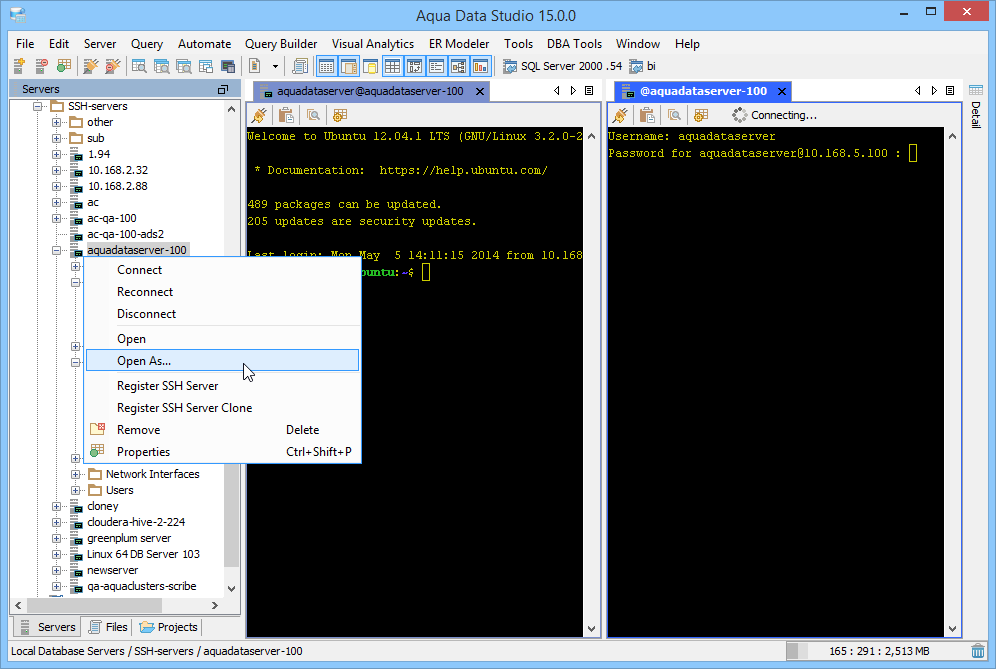Choose Open As... from context menu
Image resolution: width=996 pixels, height=669 pixels.
222,361
